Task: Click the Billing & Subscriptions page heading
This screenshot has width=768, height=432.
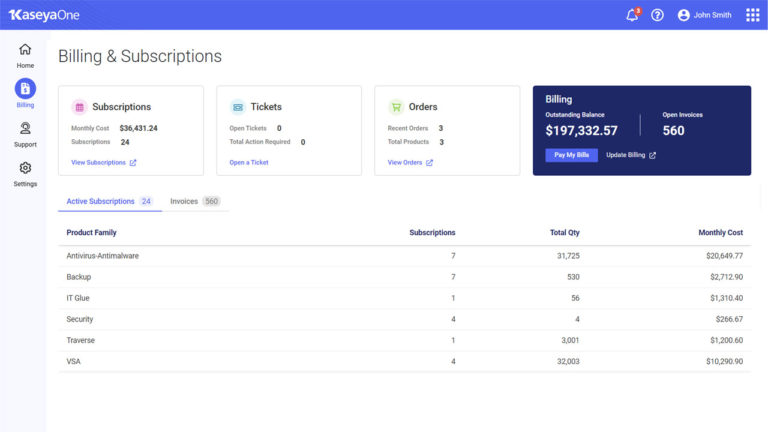Action: pyautogui.click(x=140, y=56)
